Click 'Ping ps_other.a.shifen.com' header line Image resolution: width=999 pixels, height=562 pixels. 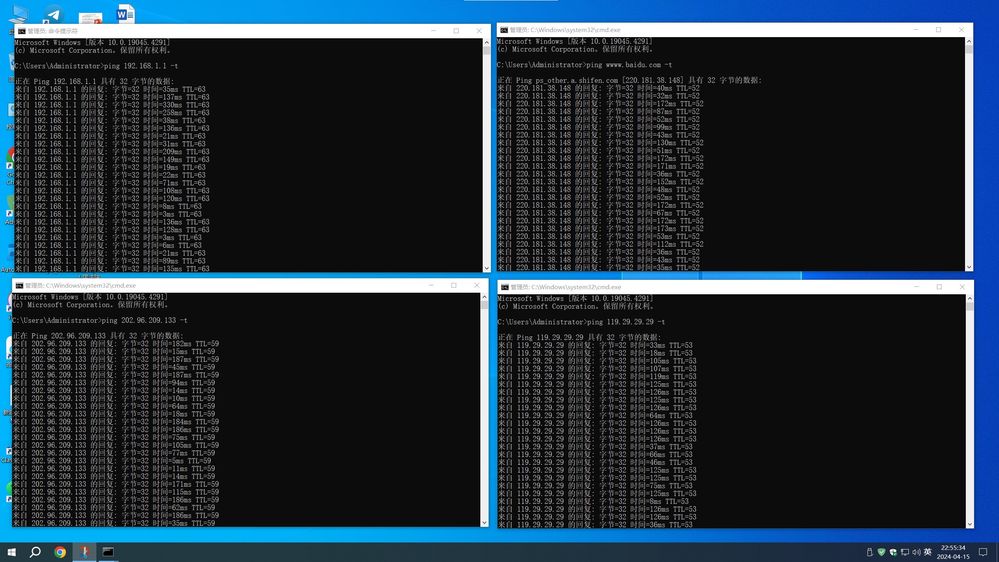point(629,80)
